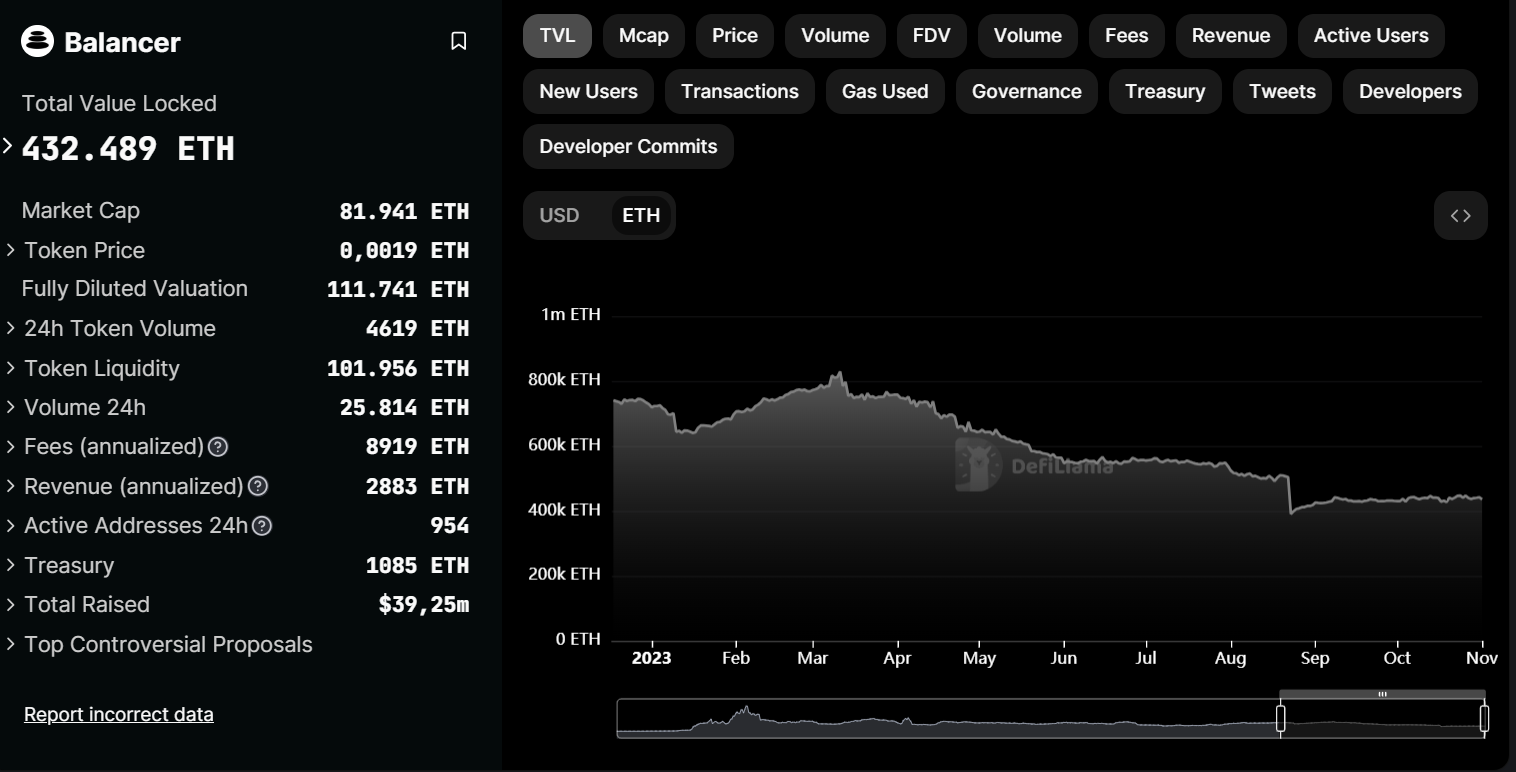Viewport: 1516px width, 772px height.
Task: Select the Tweets metric
Action: (1282, 91)
